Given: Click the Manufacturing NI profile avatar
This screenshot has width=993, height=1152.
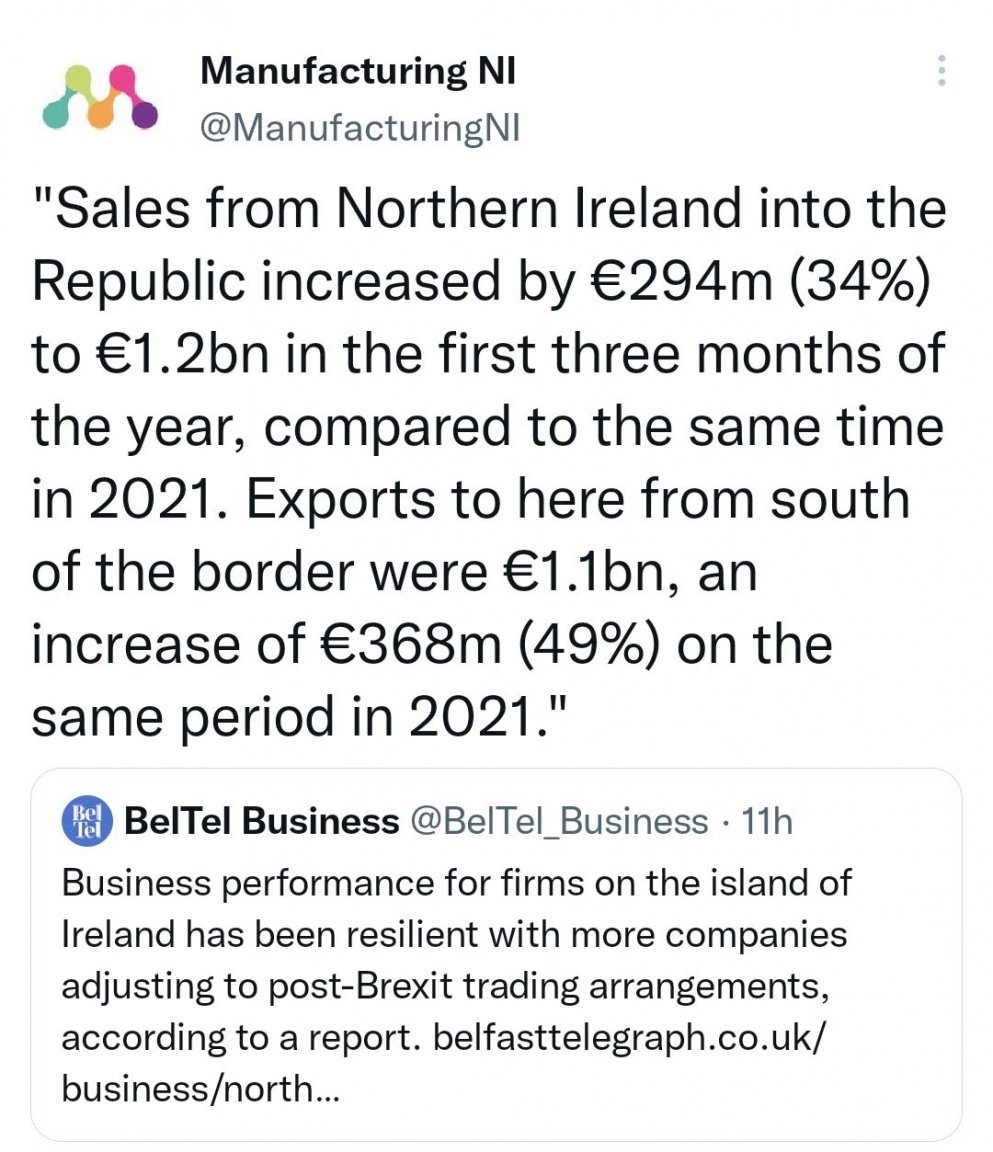Looking at the screenshot, I should (100, 97).
